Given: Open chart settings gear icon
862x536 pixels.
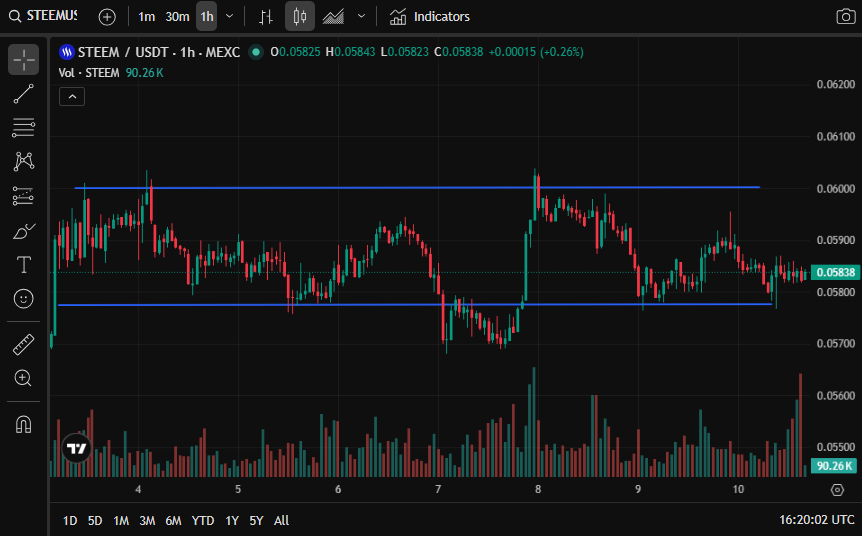Looking at the screenshot, I should (837, 490).
